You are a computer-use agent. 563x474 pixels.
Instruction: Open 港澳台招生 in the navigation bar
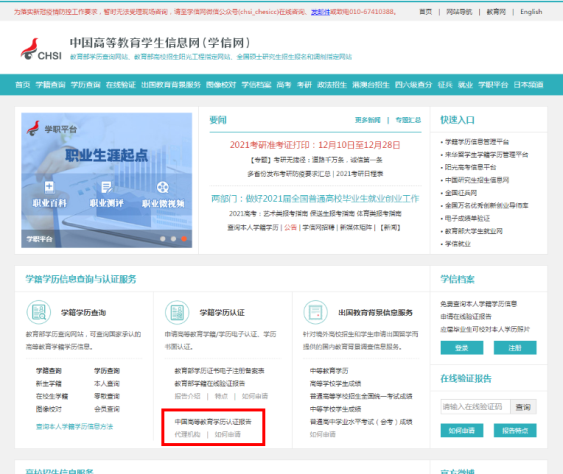coord(371,85)
